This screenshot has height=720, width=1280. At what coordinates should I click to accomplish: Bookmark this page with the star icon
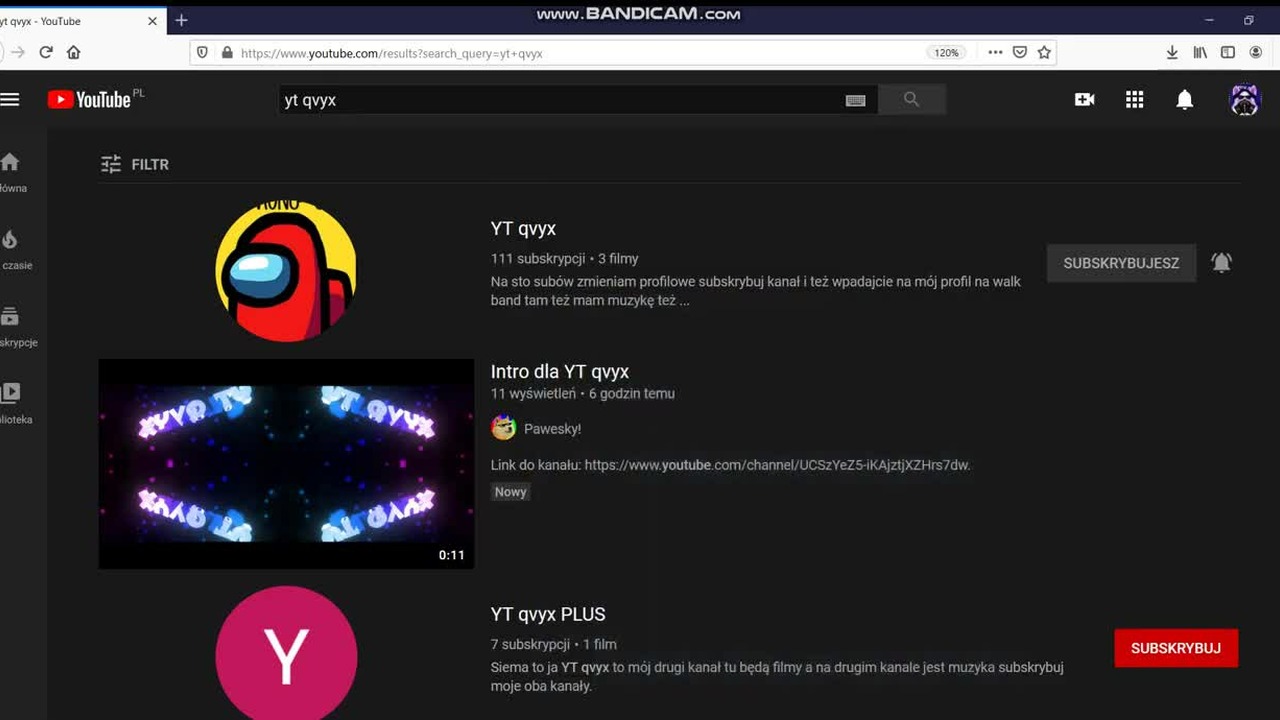tap(1044, 52)
